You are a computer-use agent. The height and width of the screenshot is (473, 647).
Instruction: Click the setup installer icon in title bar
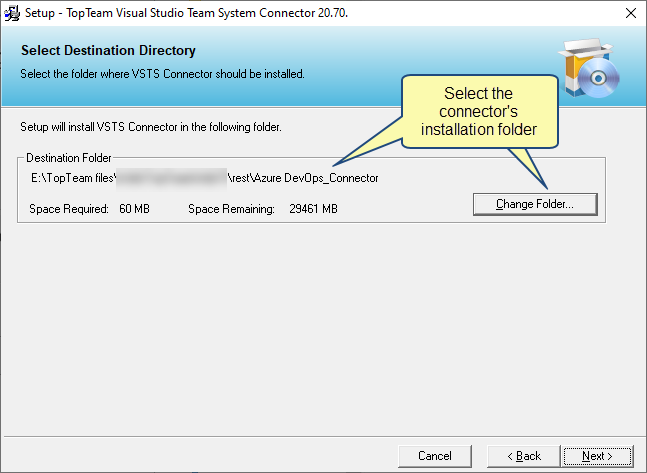[x=12, y=13]
